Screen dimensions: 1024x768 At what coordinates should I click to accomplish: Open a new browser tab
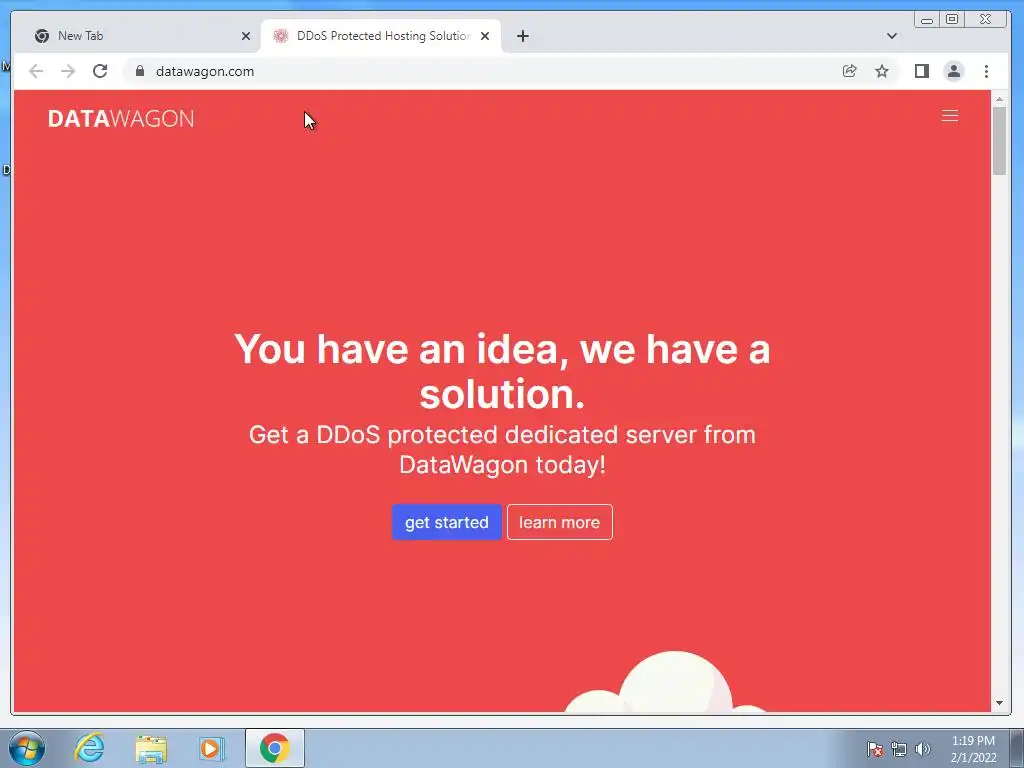[x=522, y=36]
